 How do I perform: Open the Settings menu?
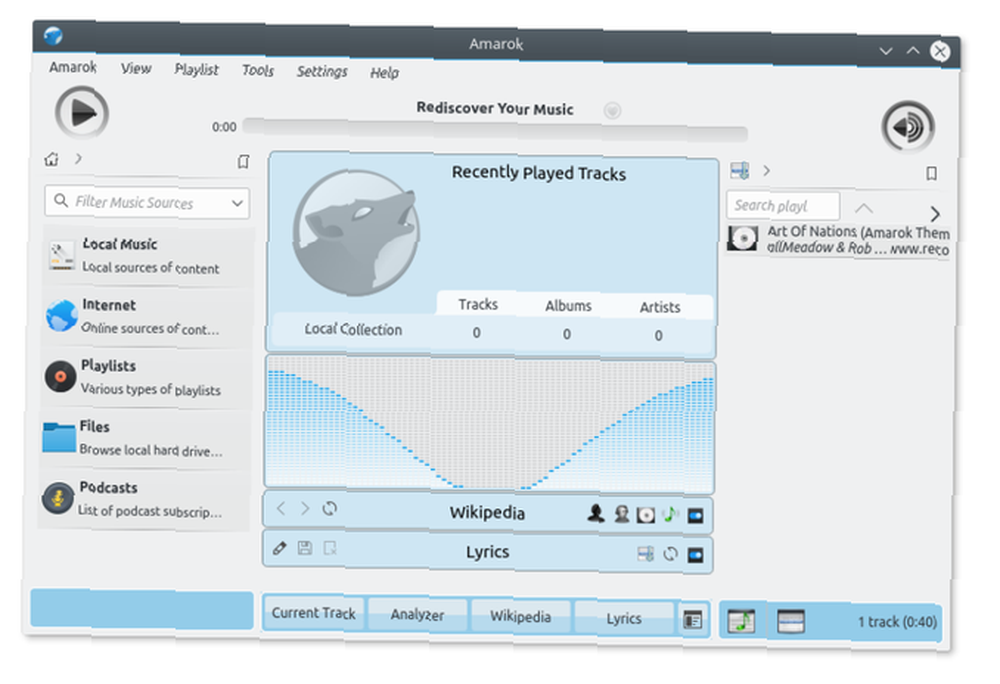point(321,71)
